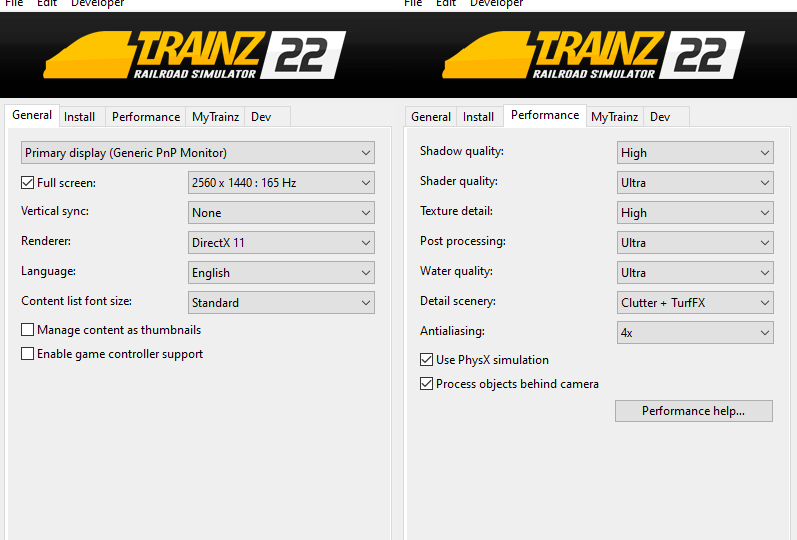Select Performance tab in right window
This screenshot has height=540, width=797.
(545, 115)
